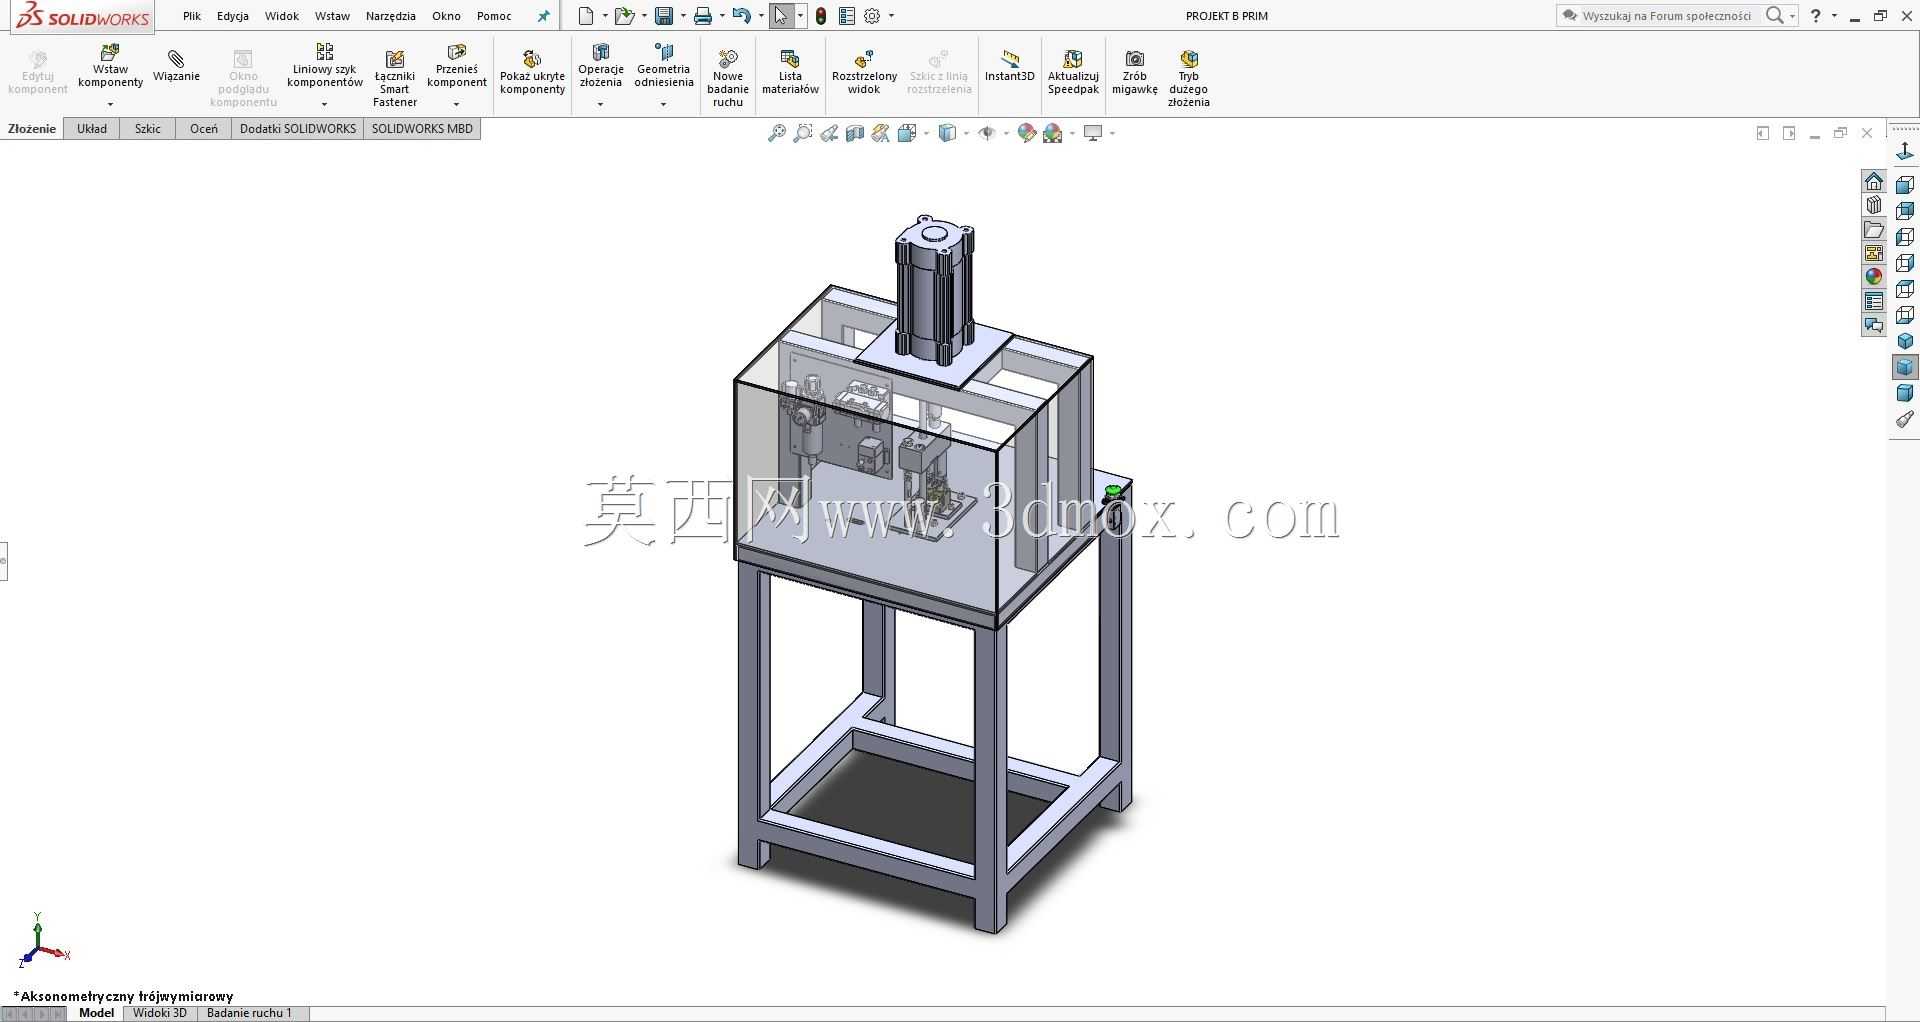Expand Przenieś komponent dropdown arrow
The image size is (1920, 1022).
tap(457, 104)
